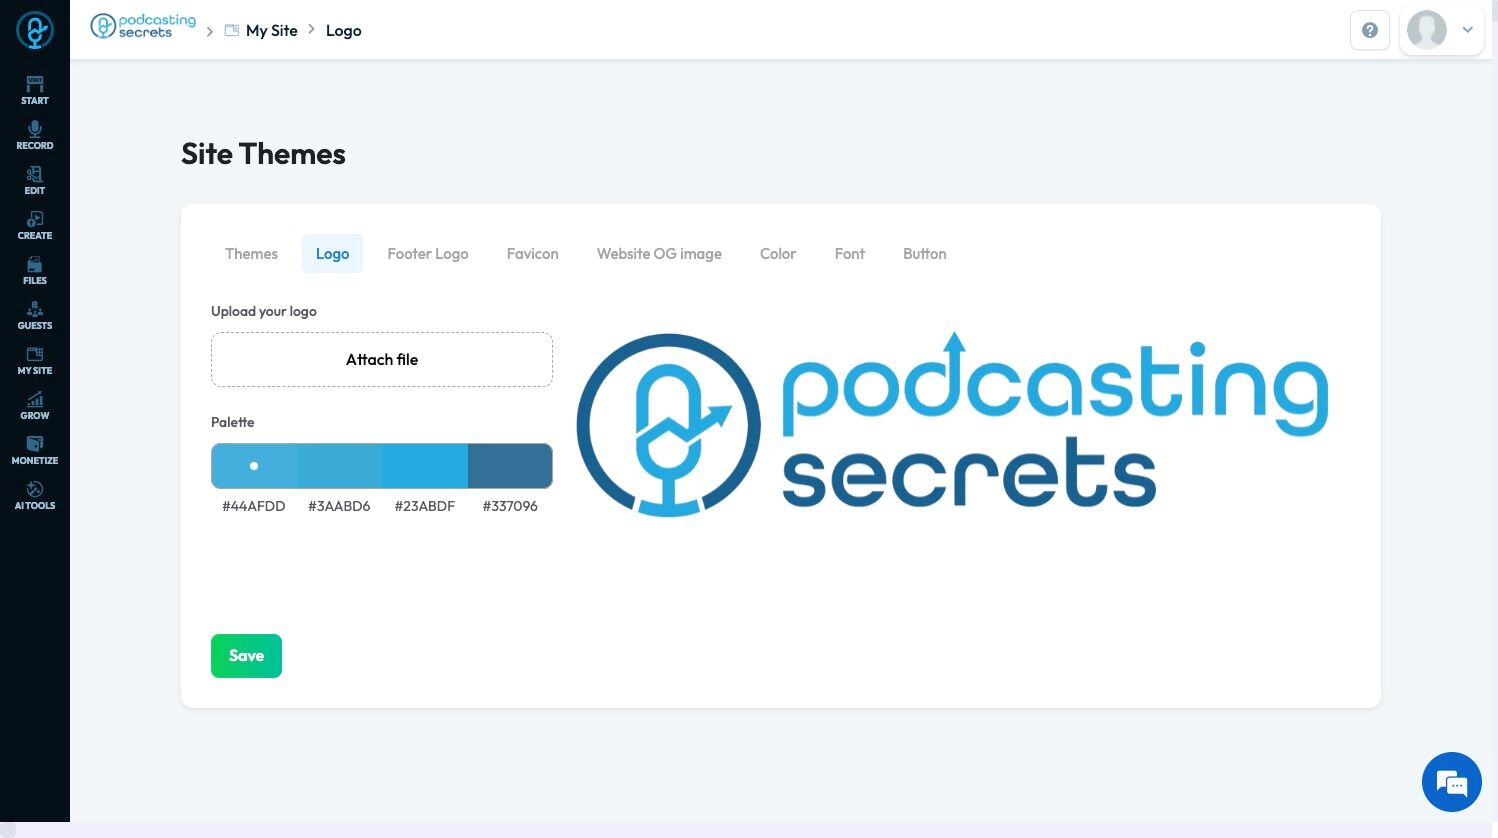
Task: Click the Podcasting Secrets header logo
Action: (x=143, y=27)
